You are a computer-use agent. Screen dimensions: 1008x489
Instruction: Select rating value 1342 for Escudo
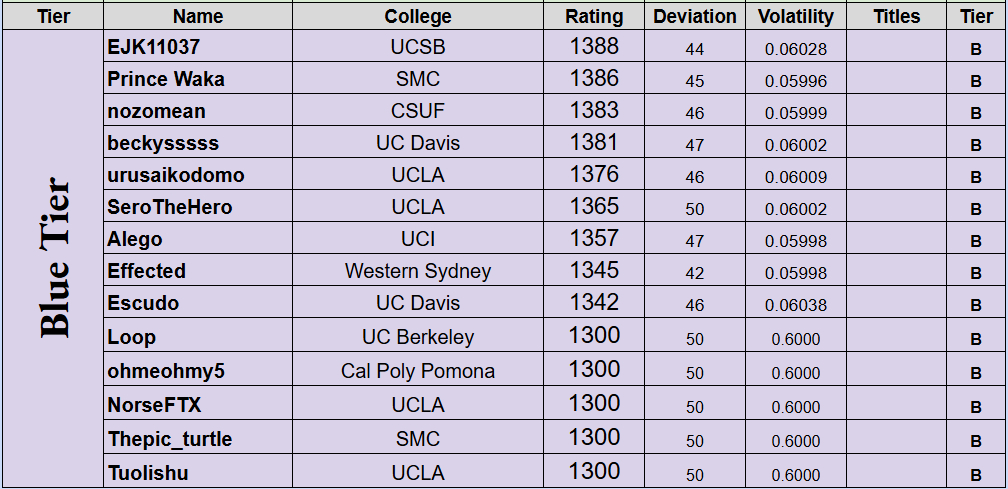click(594, 303)
